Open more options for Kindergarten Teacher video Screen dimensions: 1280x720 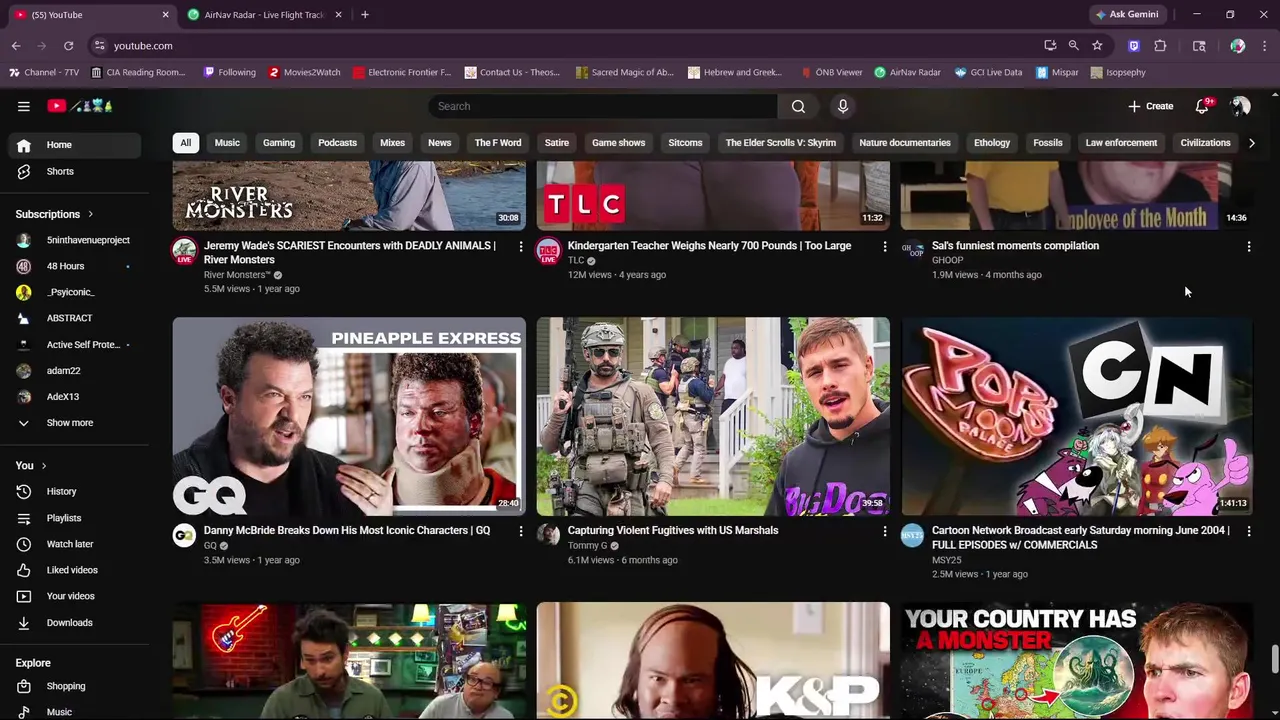(x=884, y=246)
